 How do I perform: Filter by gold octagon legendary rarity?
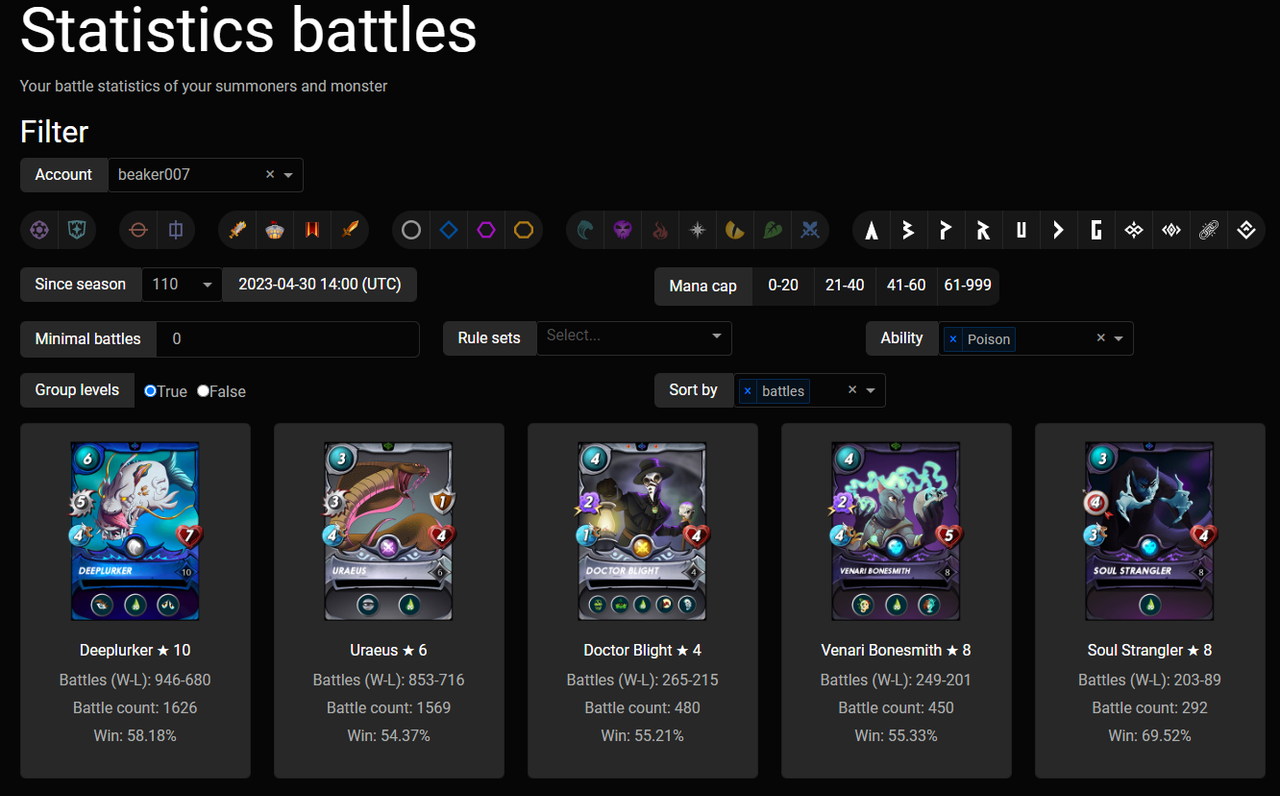(524, 230)
